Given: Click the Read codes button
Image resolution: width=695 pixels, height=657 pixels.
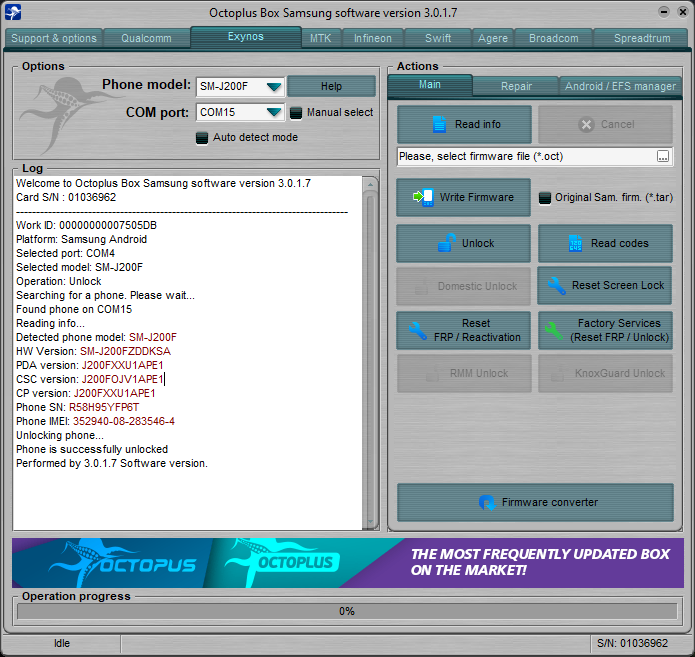Looking at the screenshot, I should [x=605, y=243].
